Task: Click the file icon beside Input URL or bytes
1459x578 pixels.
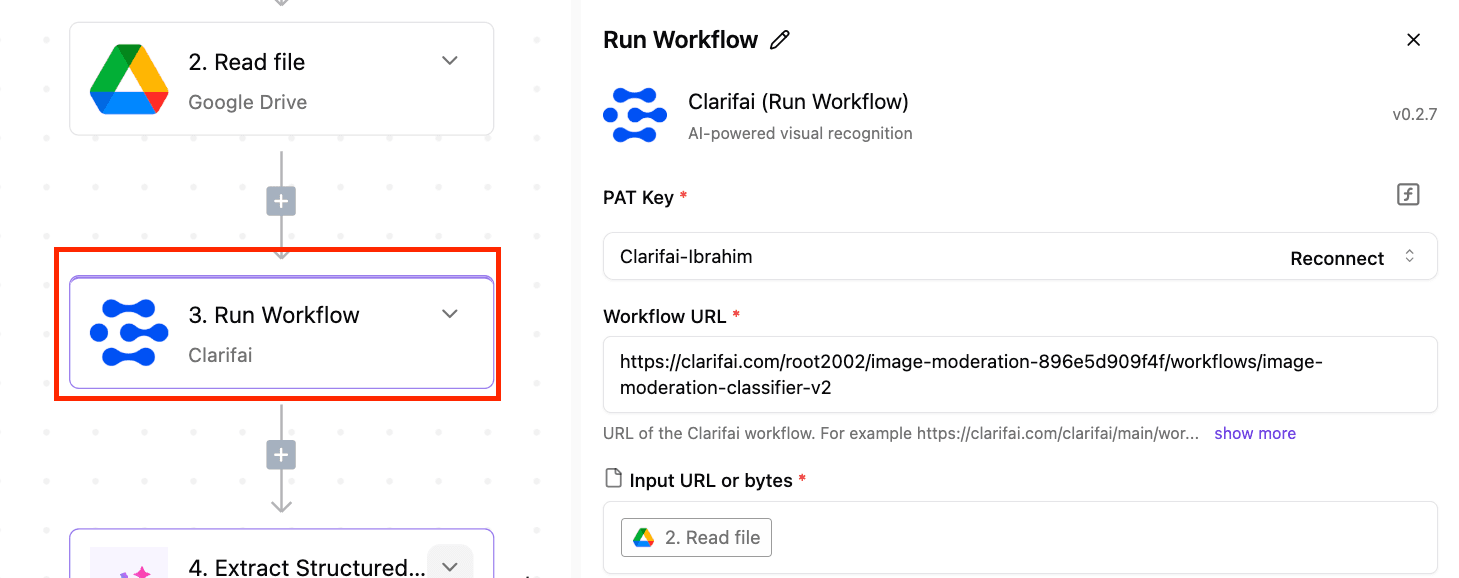Action: tap(613, 479)
